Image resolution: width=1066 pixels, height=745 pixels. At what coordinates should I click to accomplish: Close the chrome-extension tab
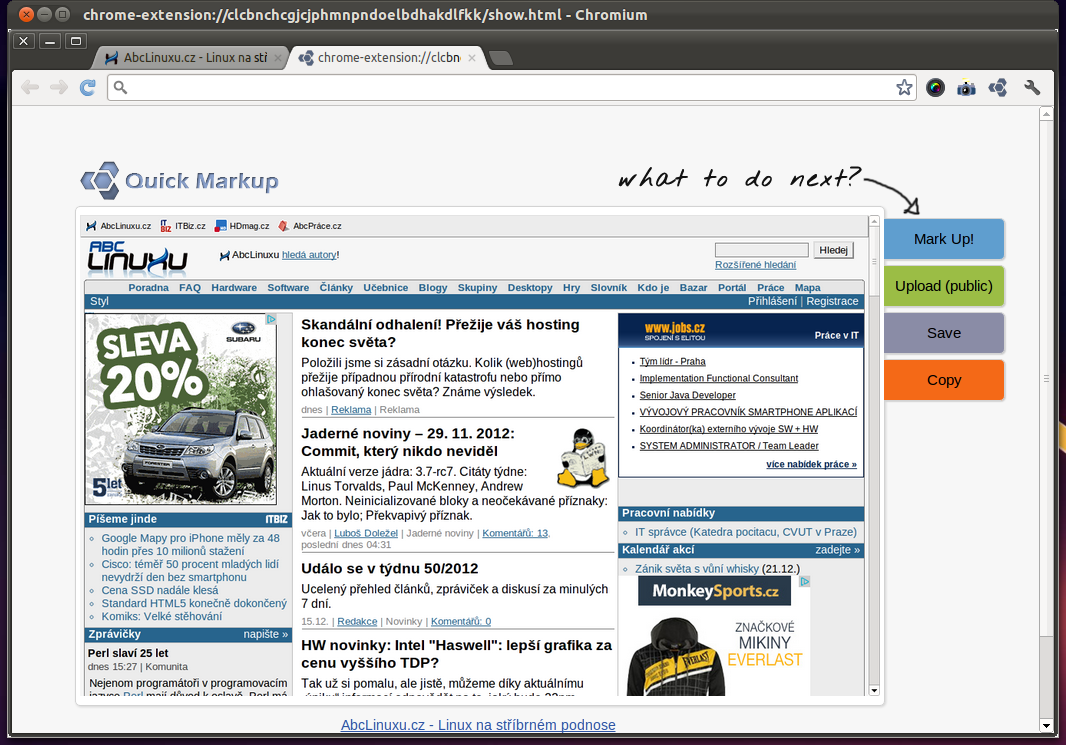click(472, 58)
